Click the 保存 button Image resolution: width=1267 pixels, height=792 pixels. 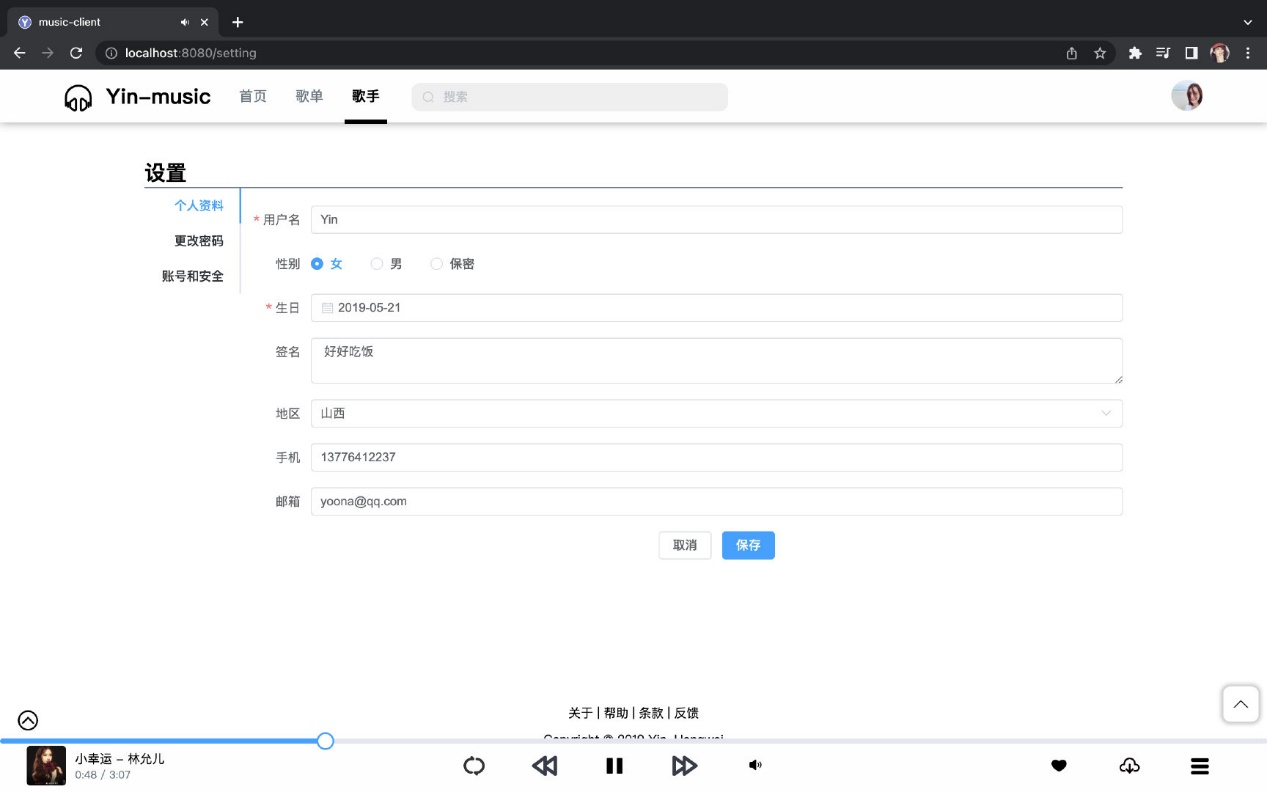(748, 545)
